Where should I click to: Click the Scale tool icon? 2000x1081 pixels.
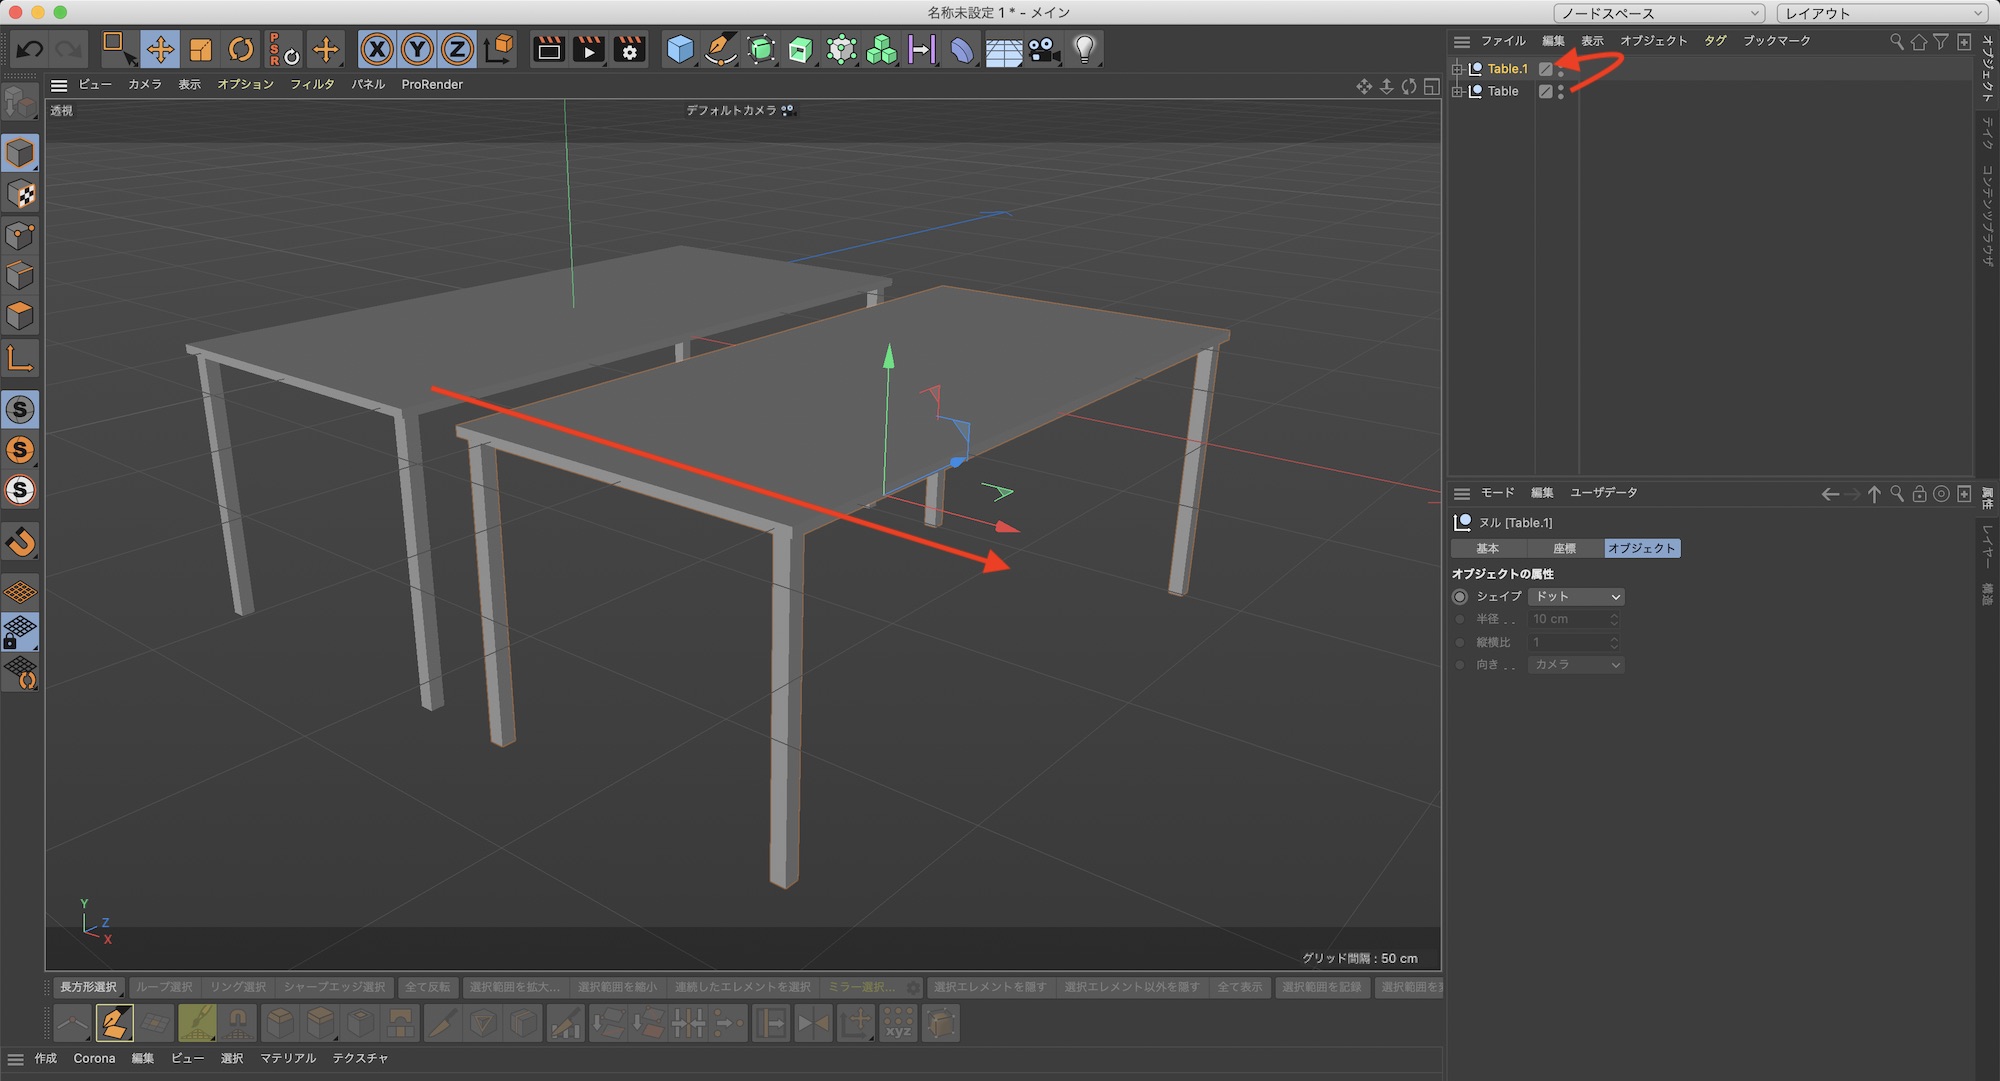[x=201, y=49]
